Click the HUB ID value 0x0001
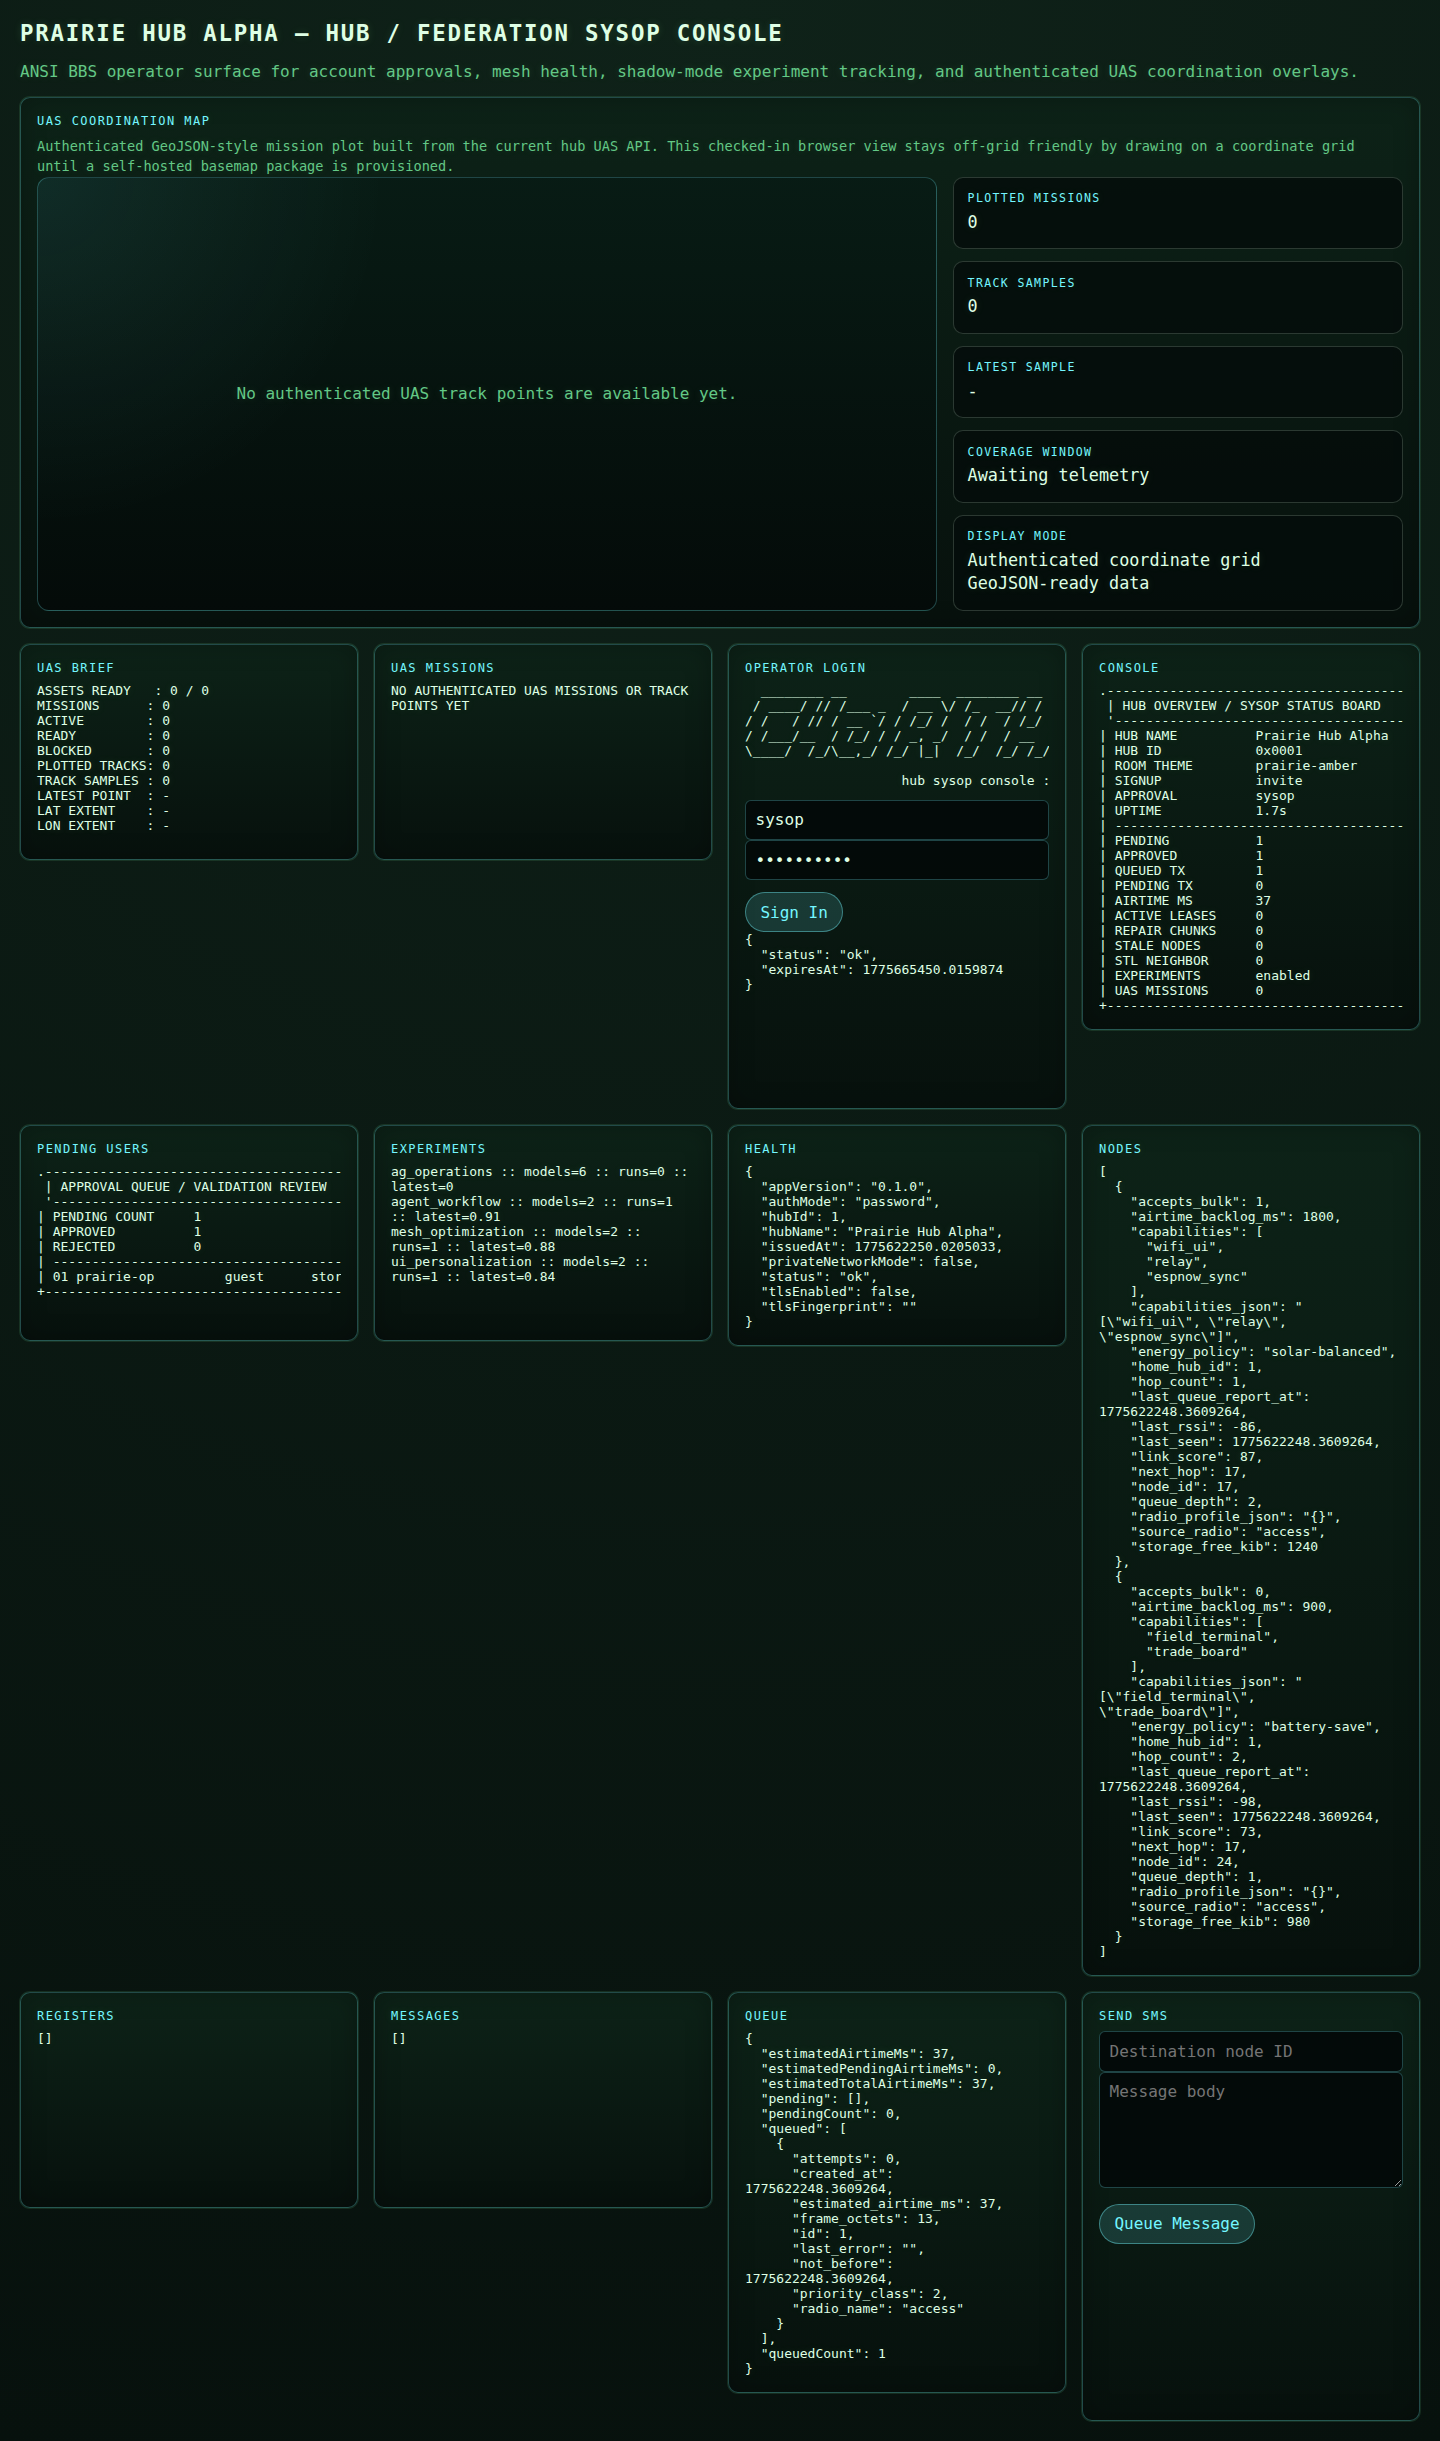Viewport: 1440px width, 2441px height. 1279,751
